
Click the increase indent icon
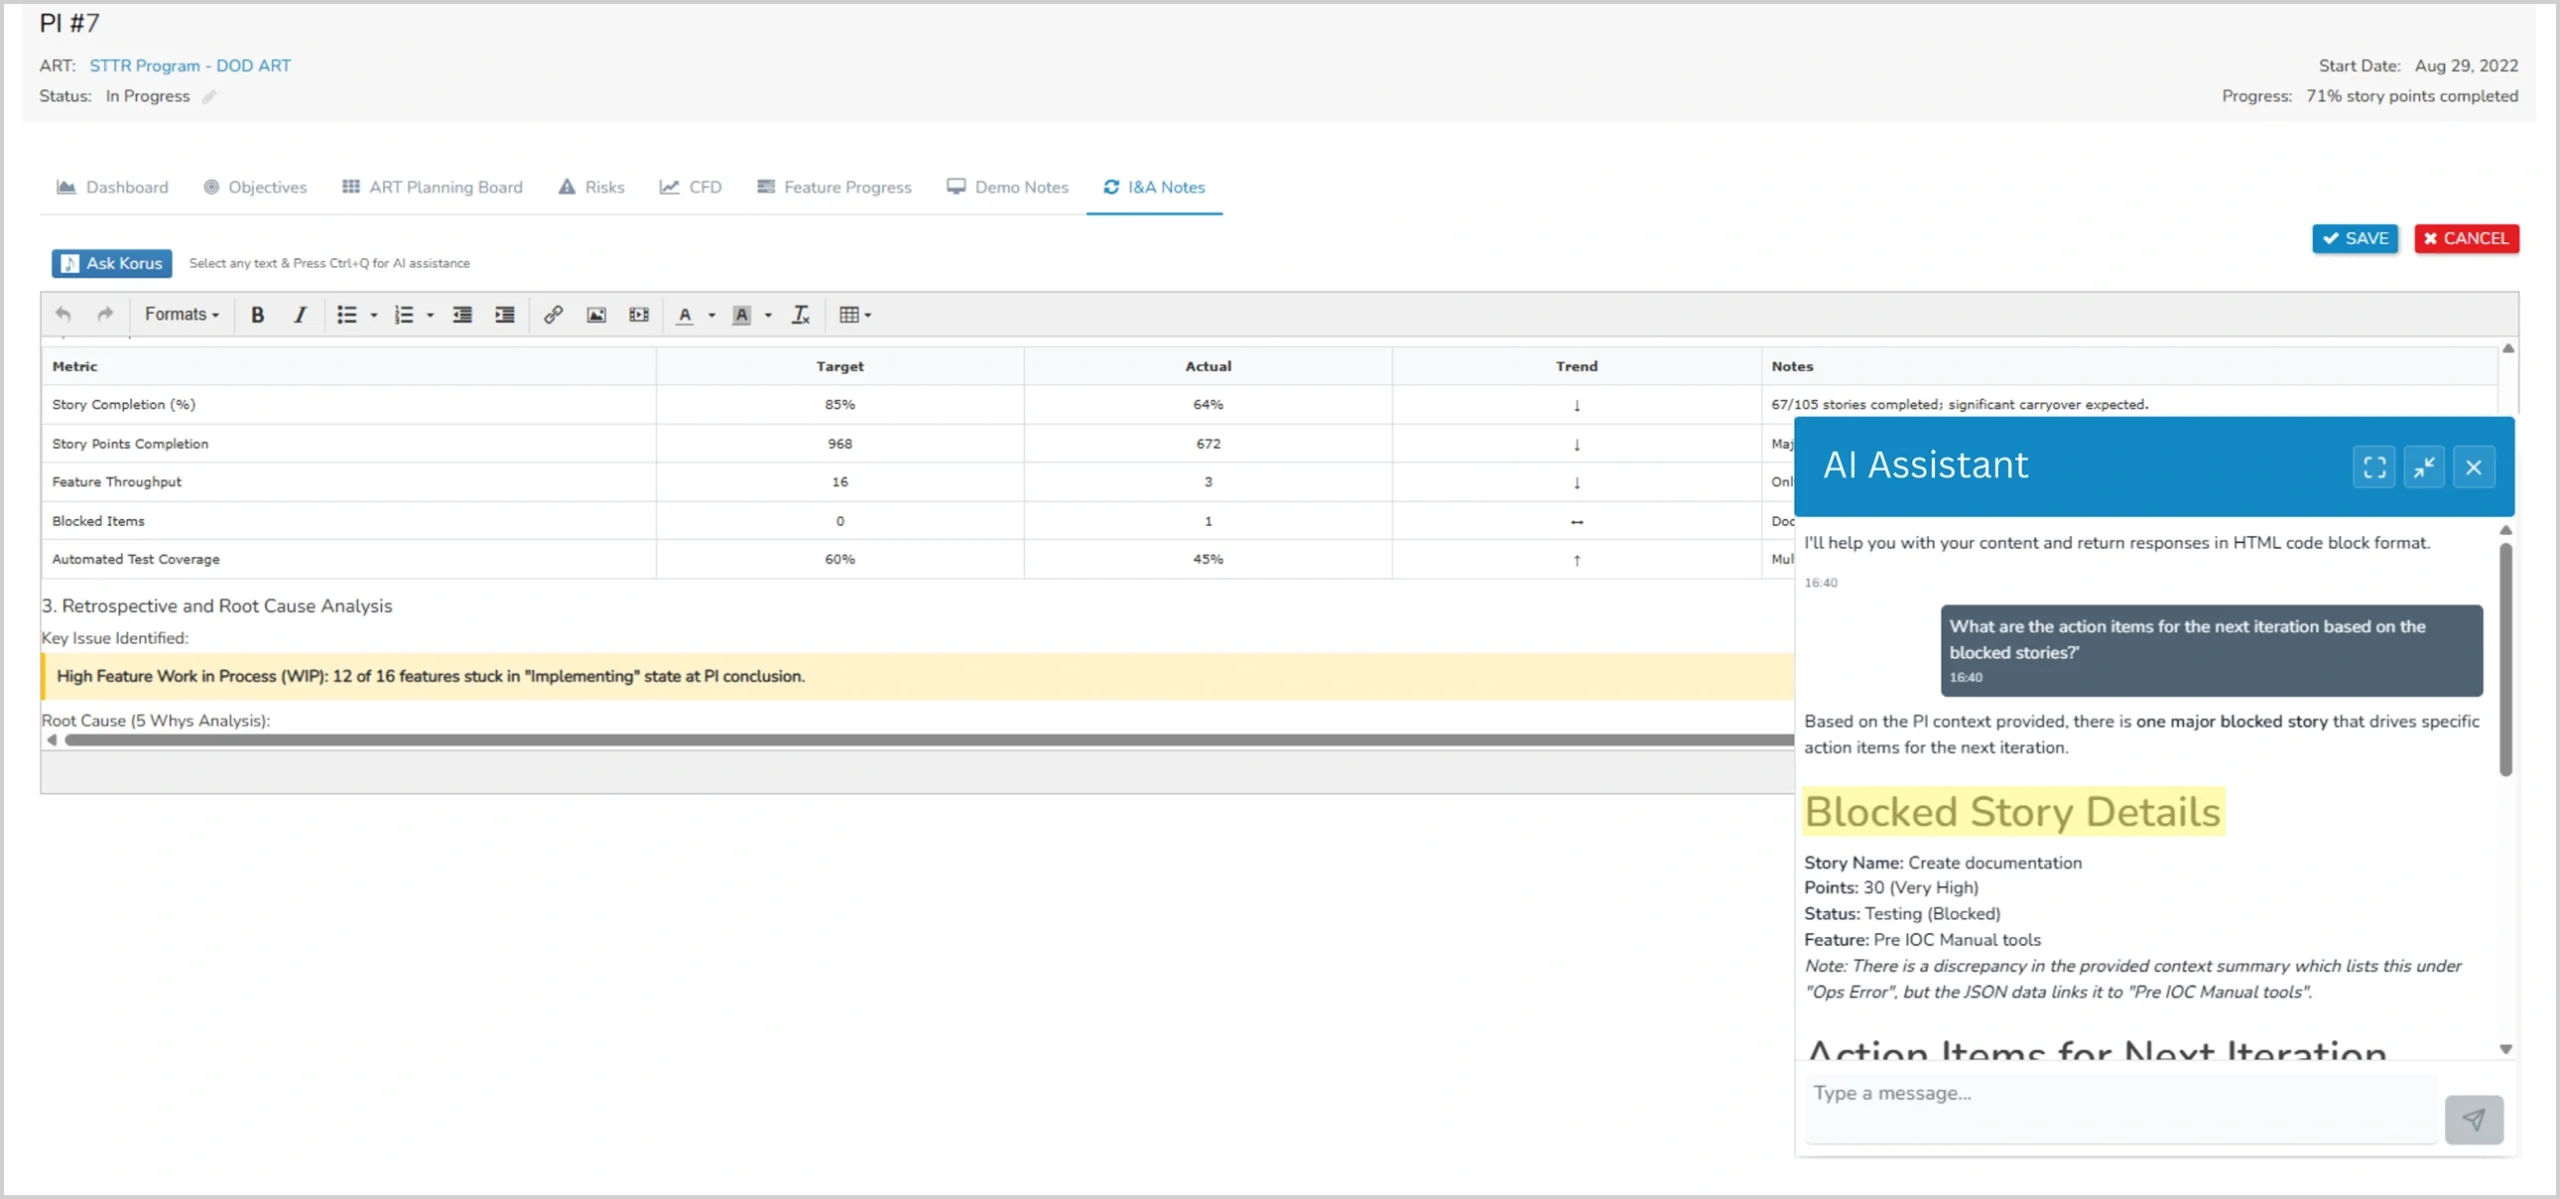505,315
